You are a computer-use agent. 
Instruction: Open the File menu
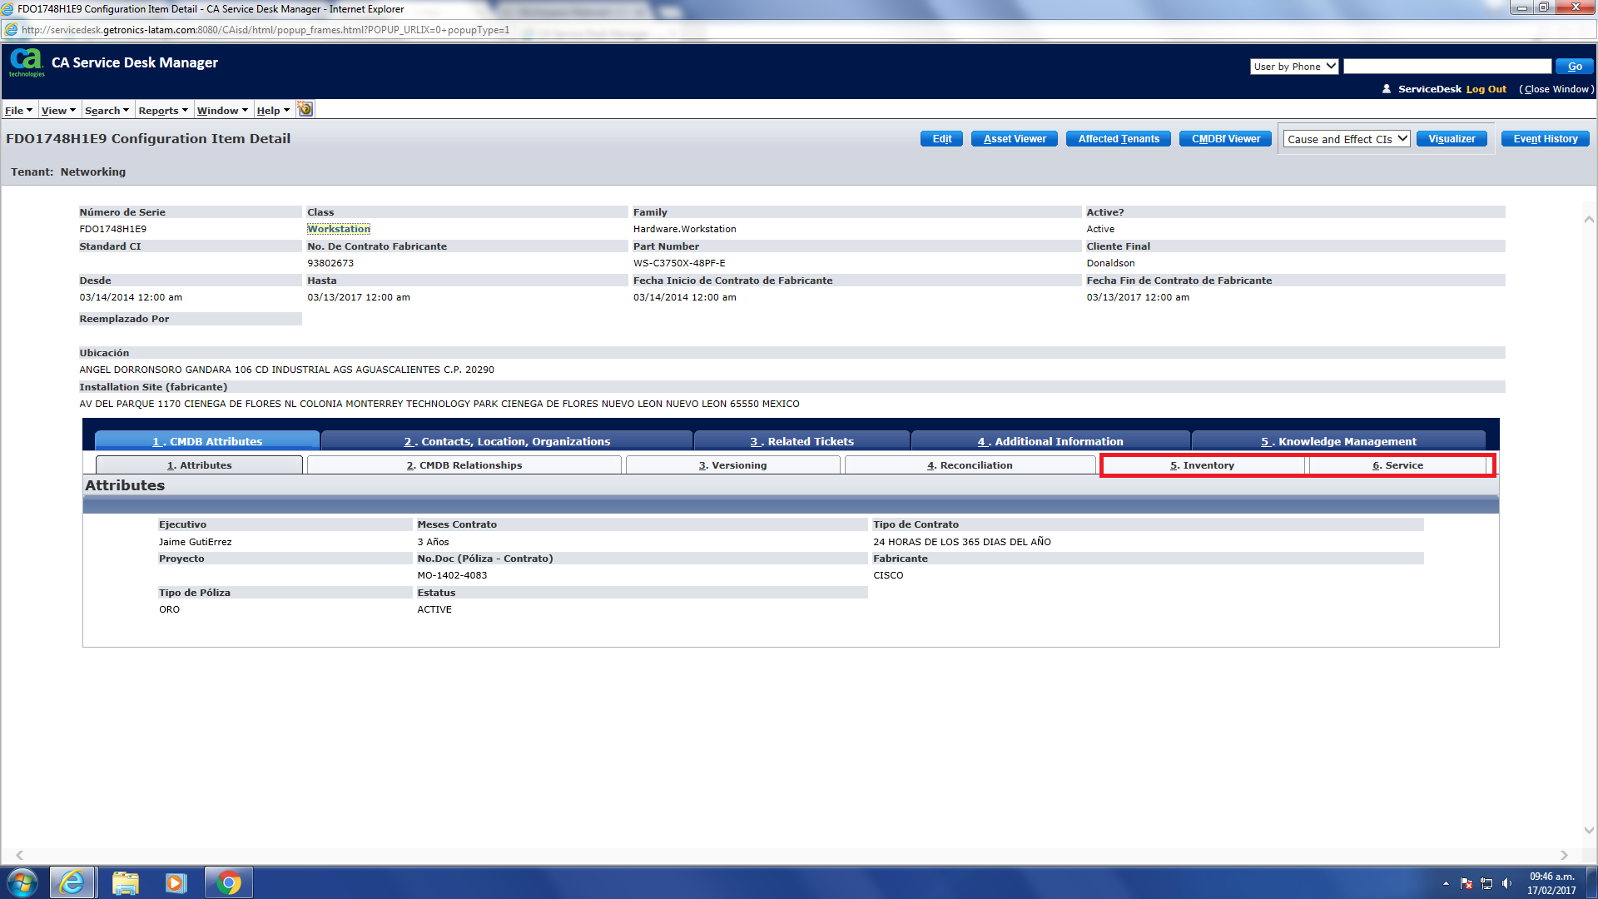[x=19, y=110]
